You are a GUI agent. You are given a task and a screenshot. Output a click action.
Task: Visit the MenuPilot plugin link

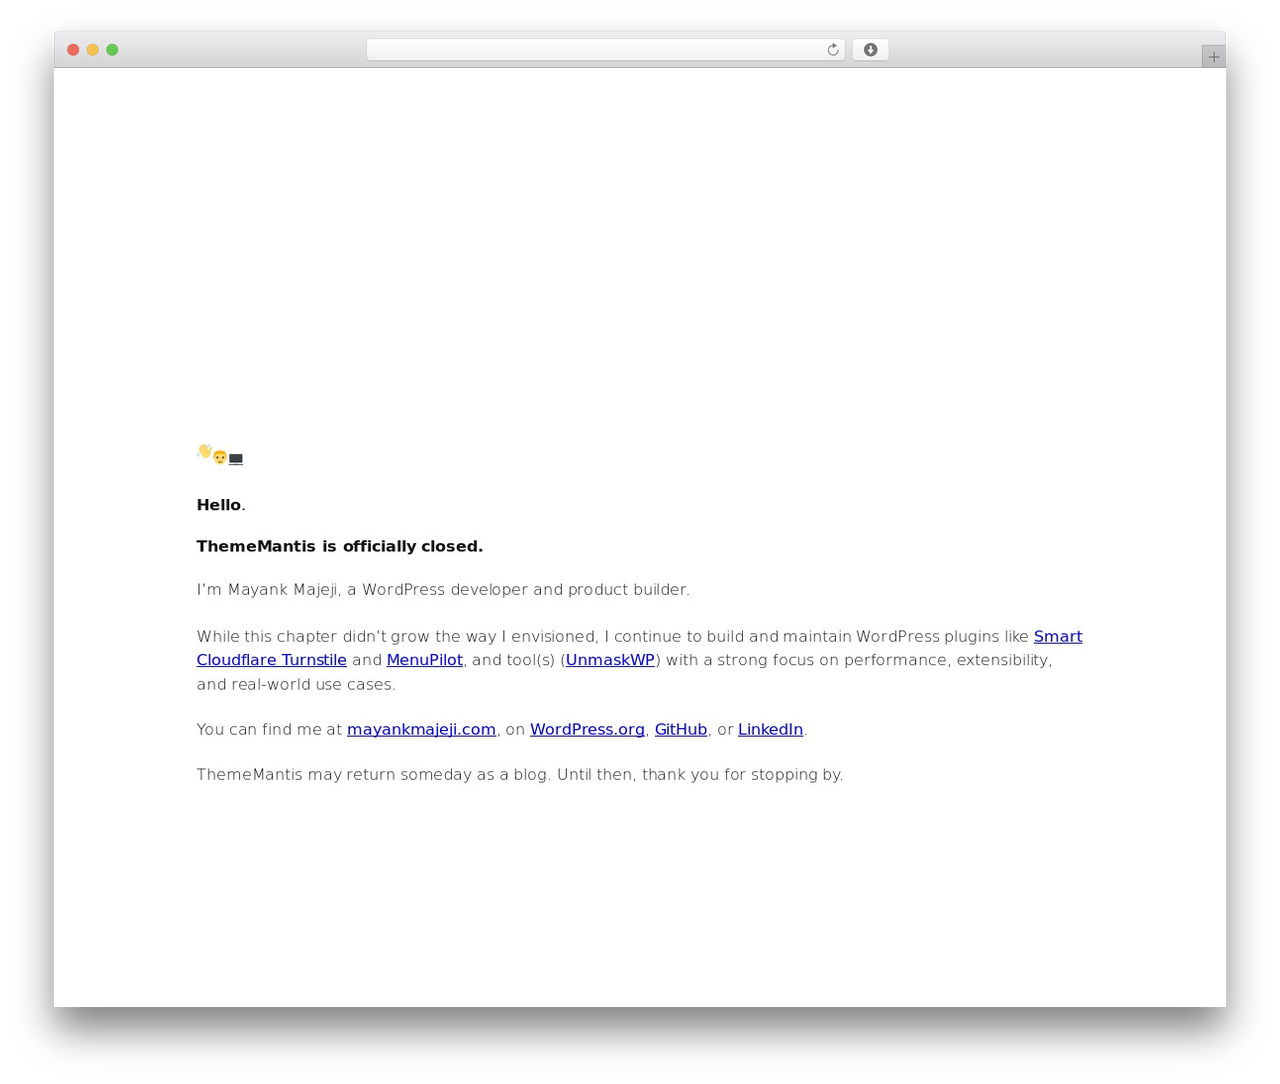(x=424, y=660)
